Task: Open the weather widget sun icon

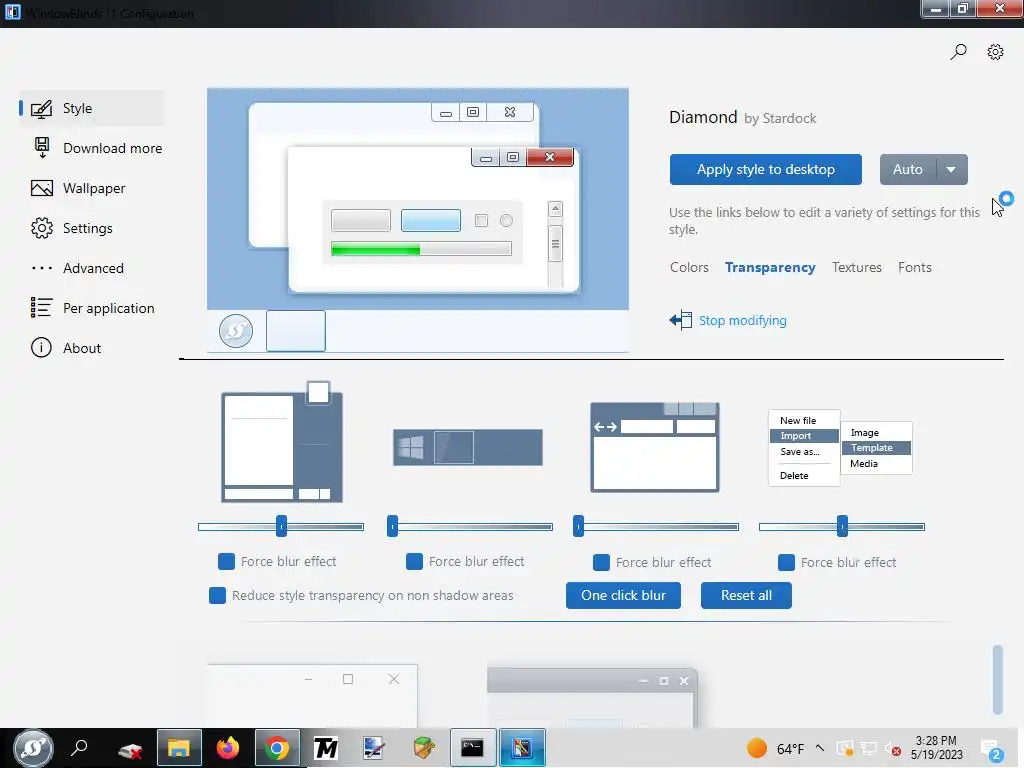Action: tap(756, 748)
